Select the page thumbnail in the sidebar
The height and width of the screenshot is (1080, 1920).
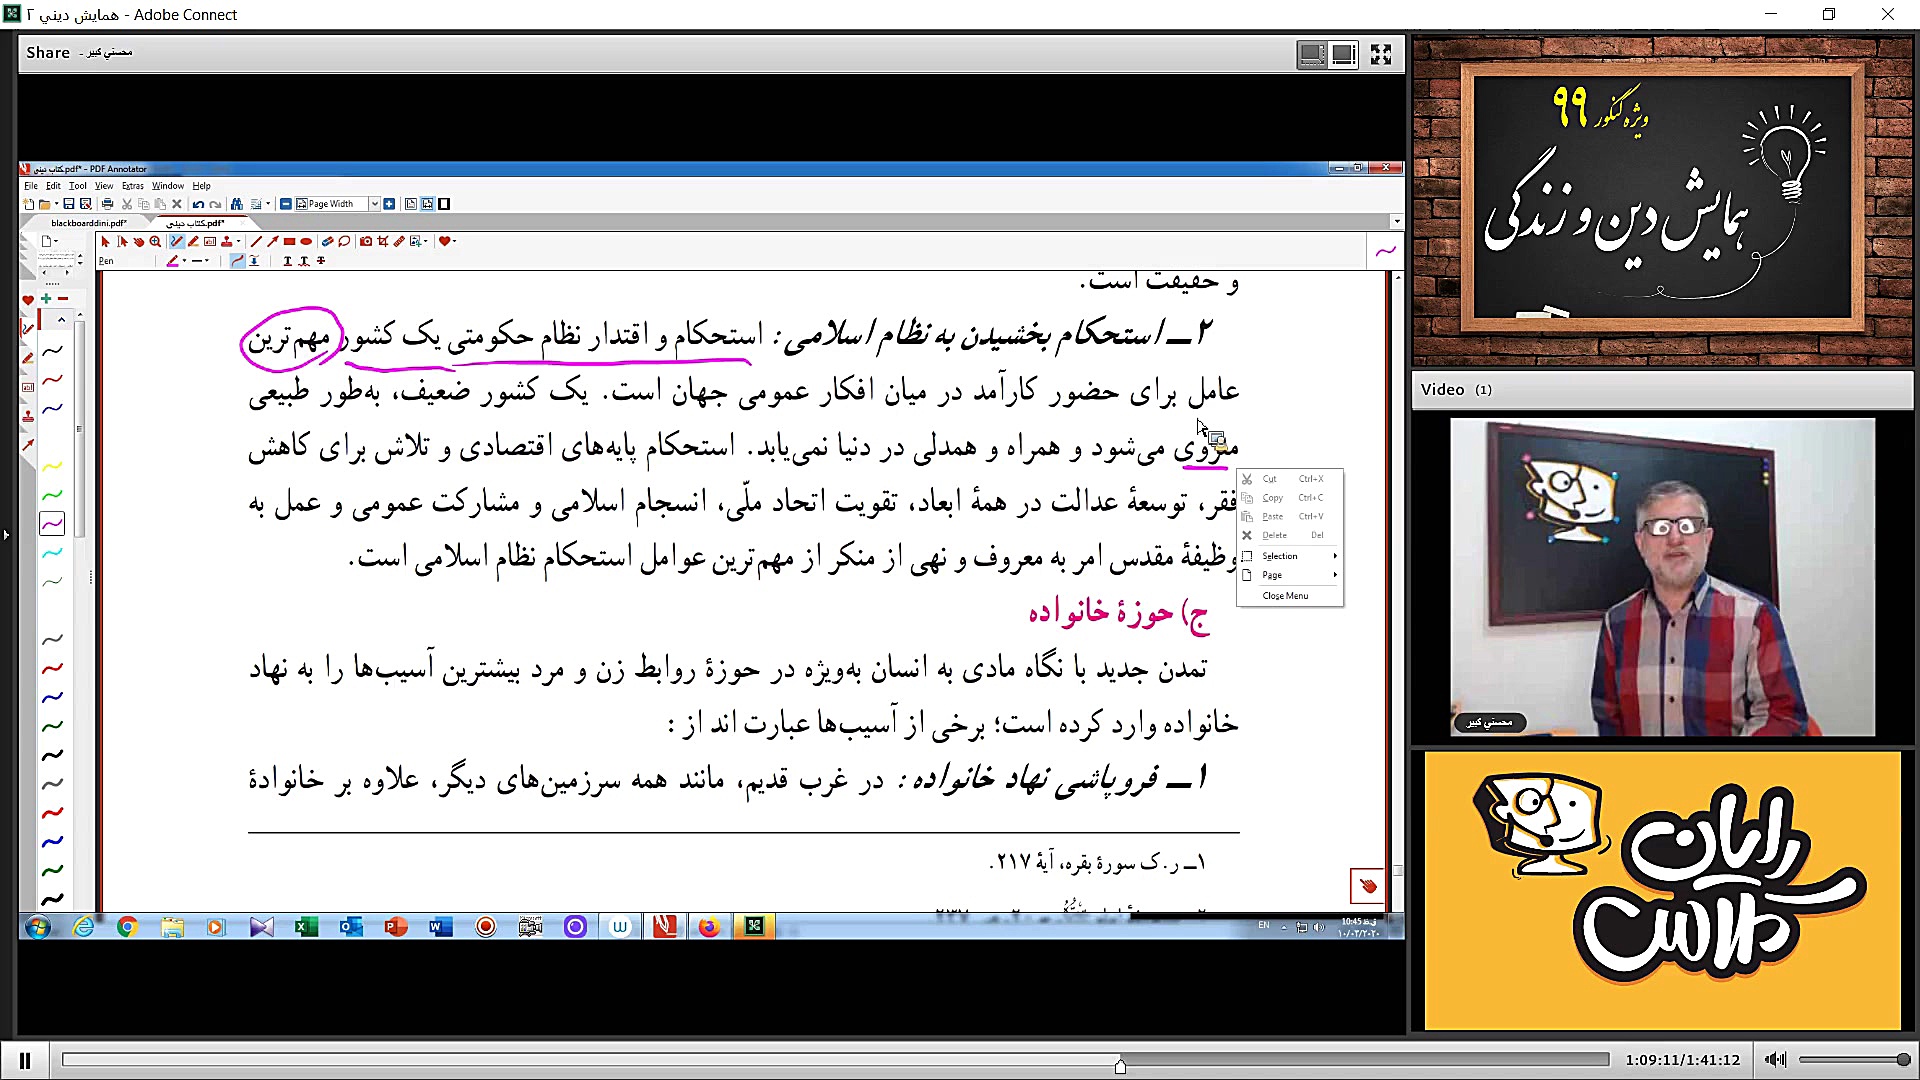(x=57, y=258)
